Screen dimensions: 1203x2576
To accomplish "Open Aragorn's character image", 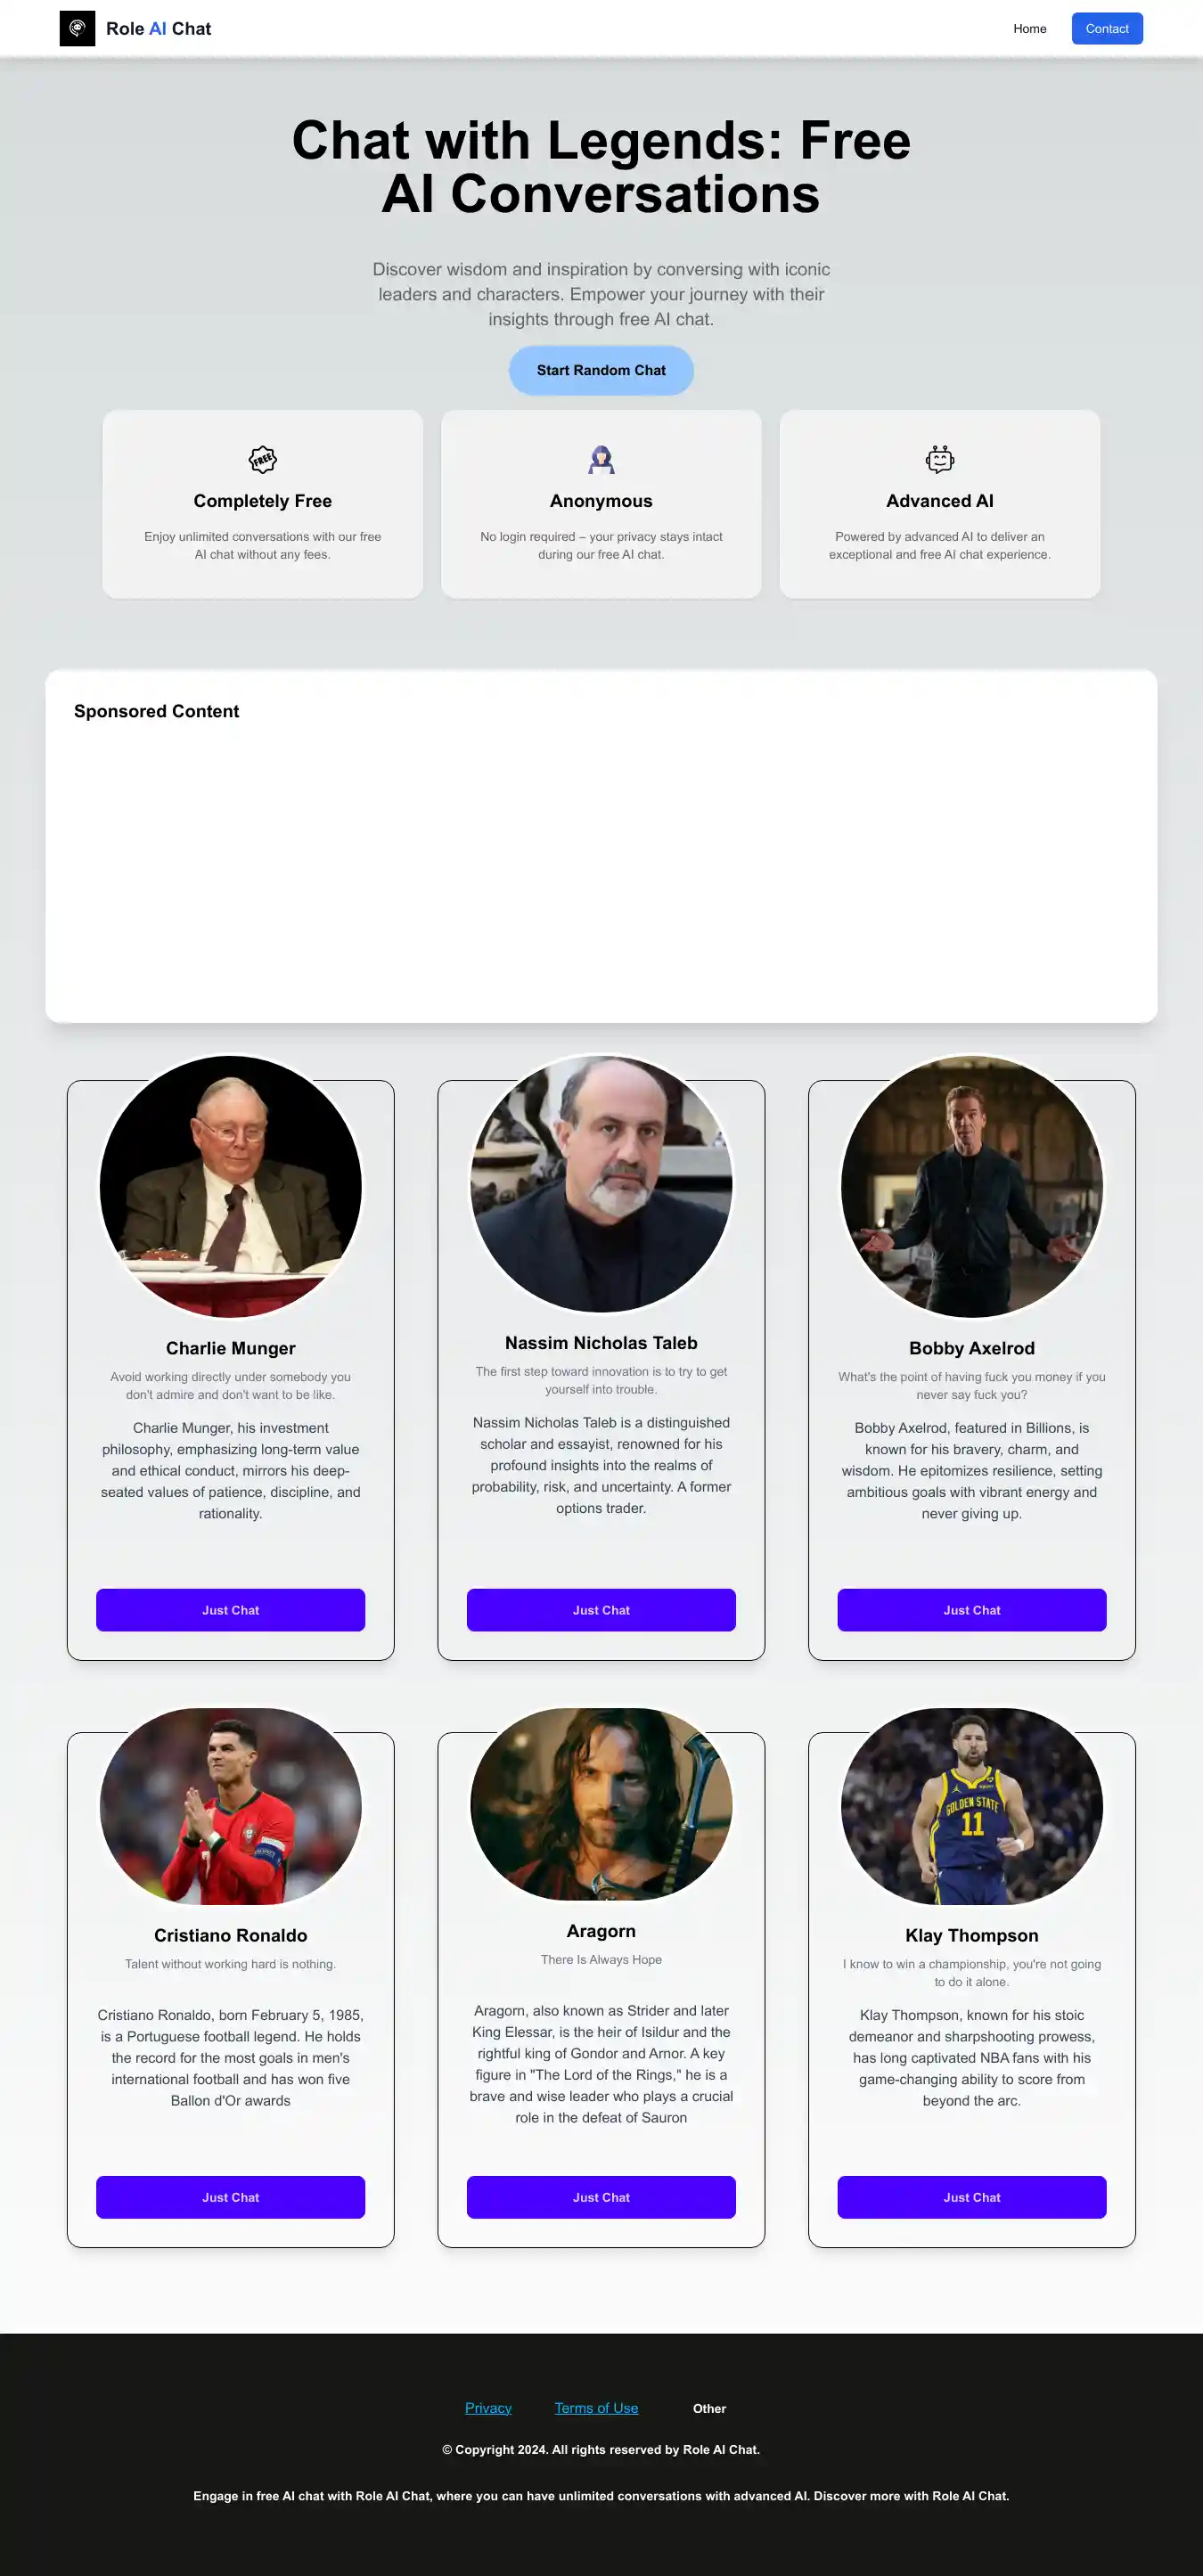I will pyautogui.click(x=601, y=1804).
